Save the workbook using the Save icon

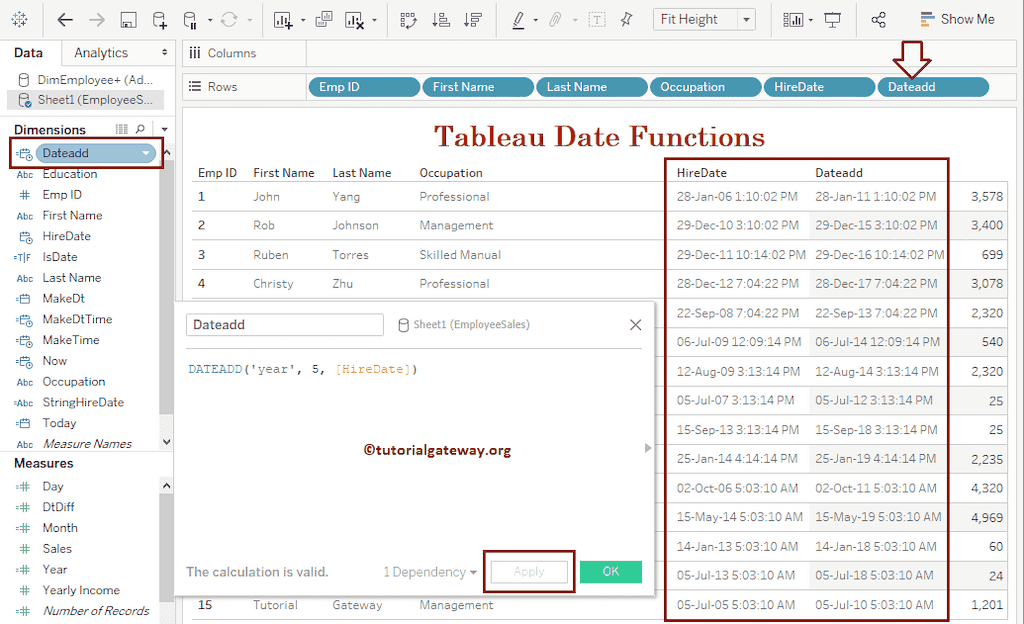point(127,18)
